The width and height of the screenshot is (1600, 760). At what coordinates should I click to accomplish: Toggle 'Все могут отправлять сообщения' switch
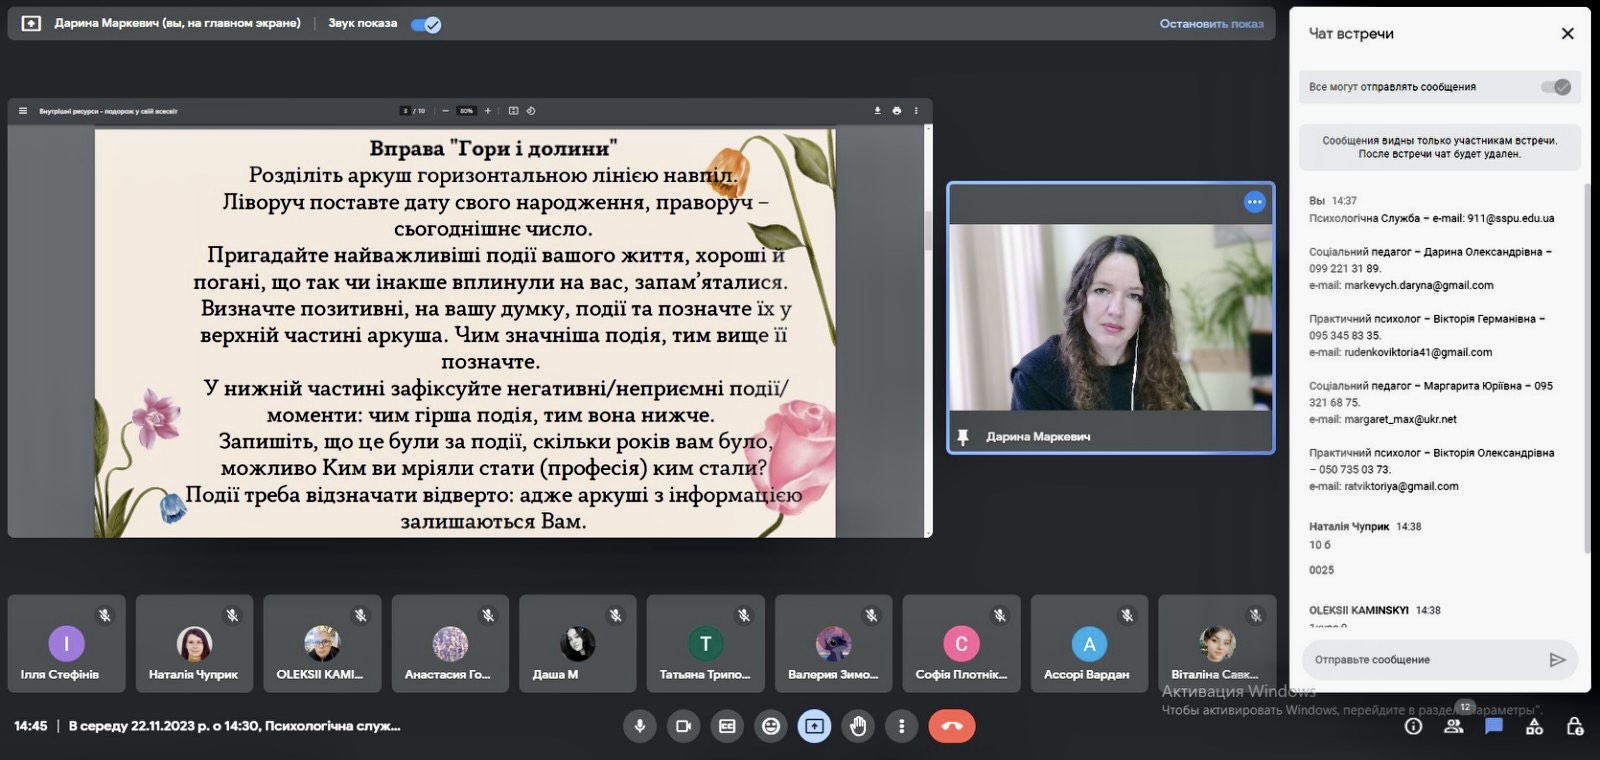[1555, 87]
